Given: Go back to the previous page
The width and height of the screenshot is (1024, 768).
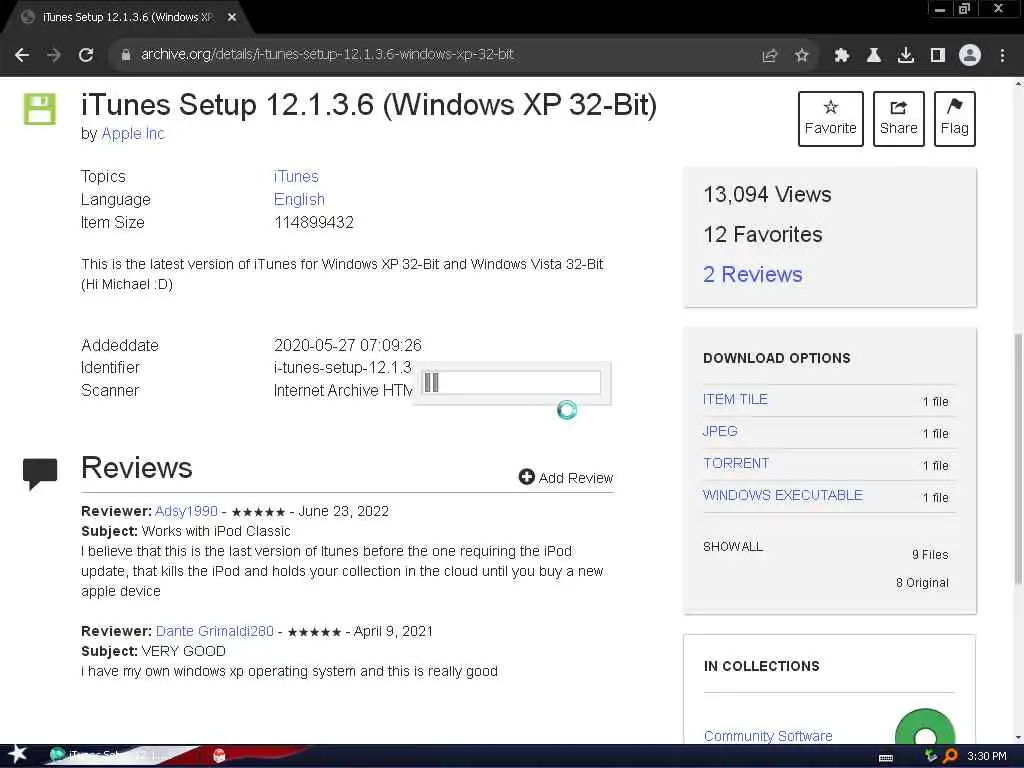Looking at the screenshot, I should (x=22, y=55).
